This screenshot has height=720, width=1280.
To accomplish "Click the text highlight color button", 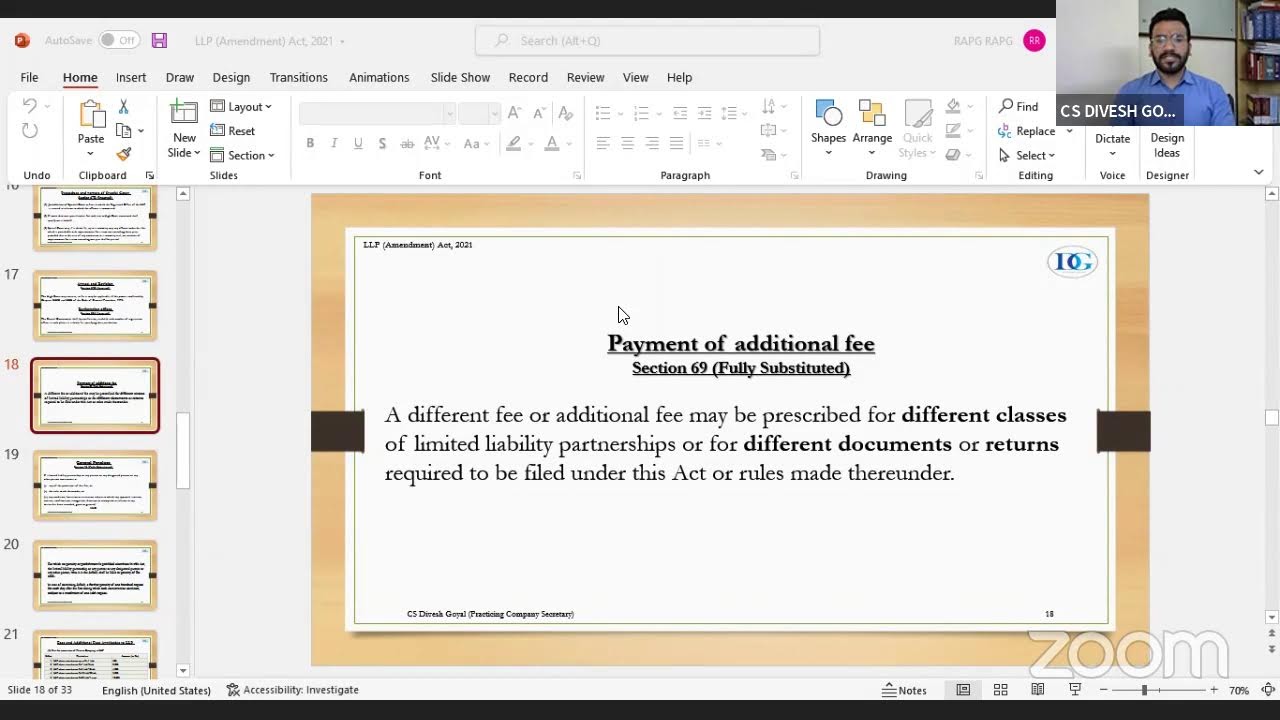I will (x=513, y=144).
